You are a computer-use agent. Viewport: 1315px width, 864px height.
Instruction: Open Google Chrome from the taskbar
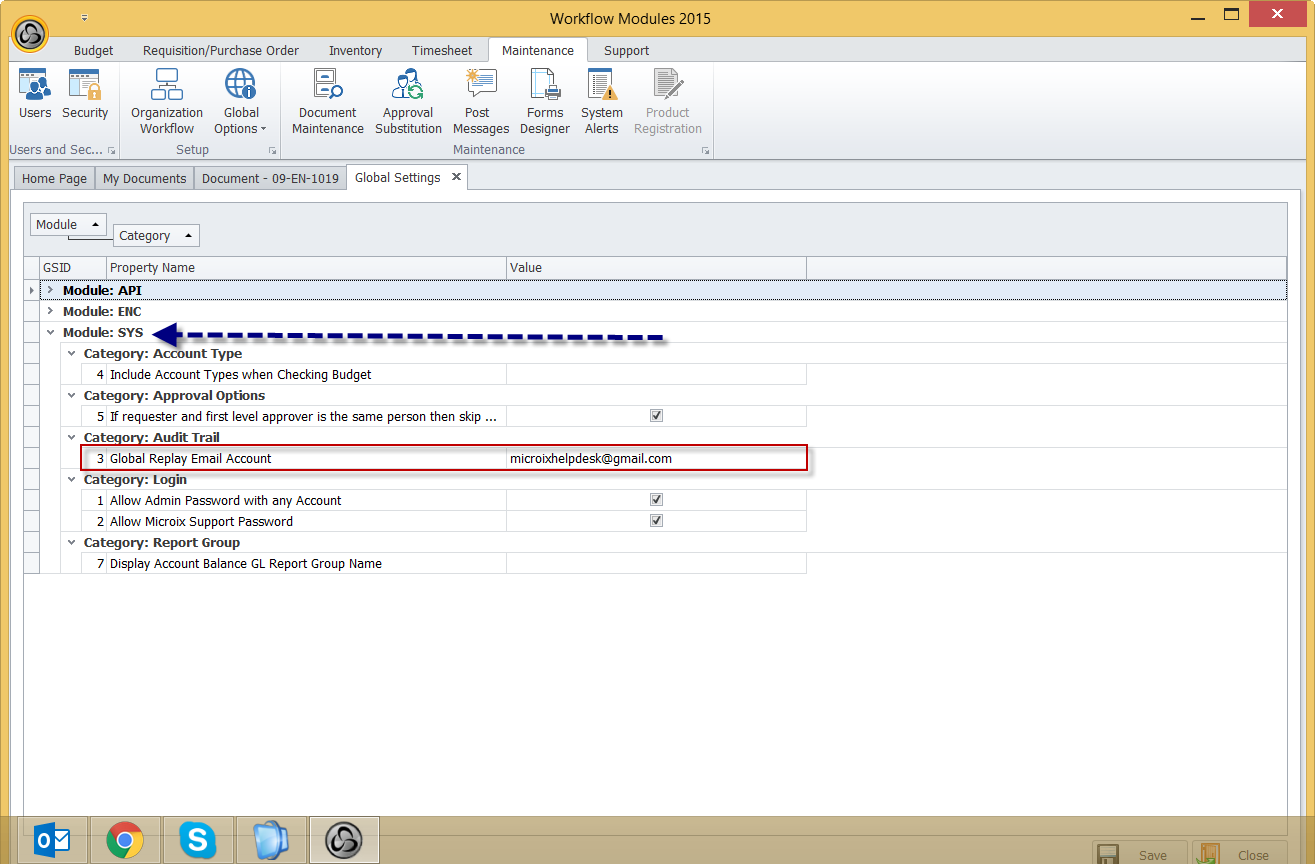[124, 840]
